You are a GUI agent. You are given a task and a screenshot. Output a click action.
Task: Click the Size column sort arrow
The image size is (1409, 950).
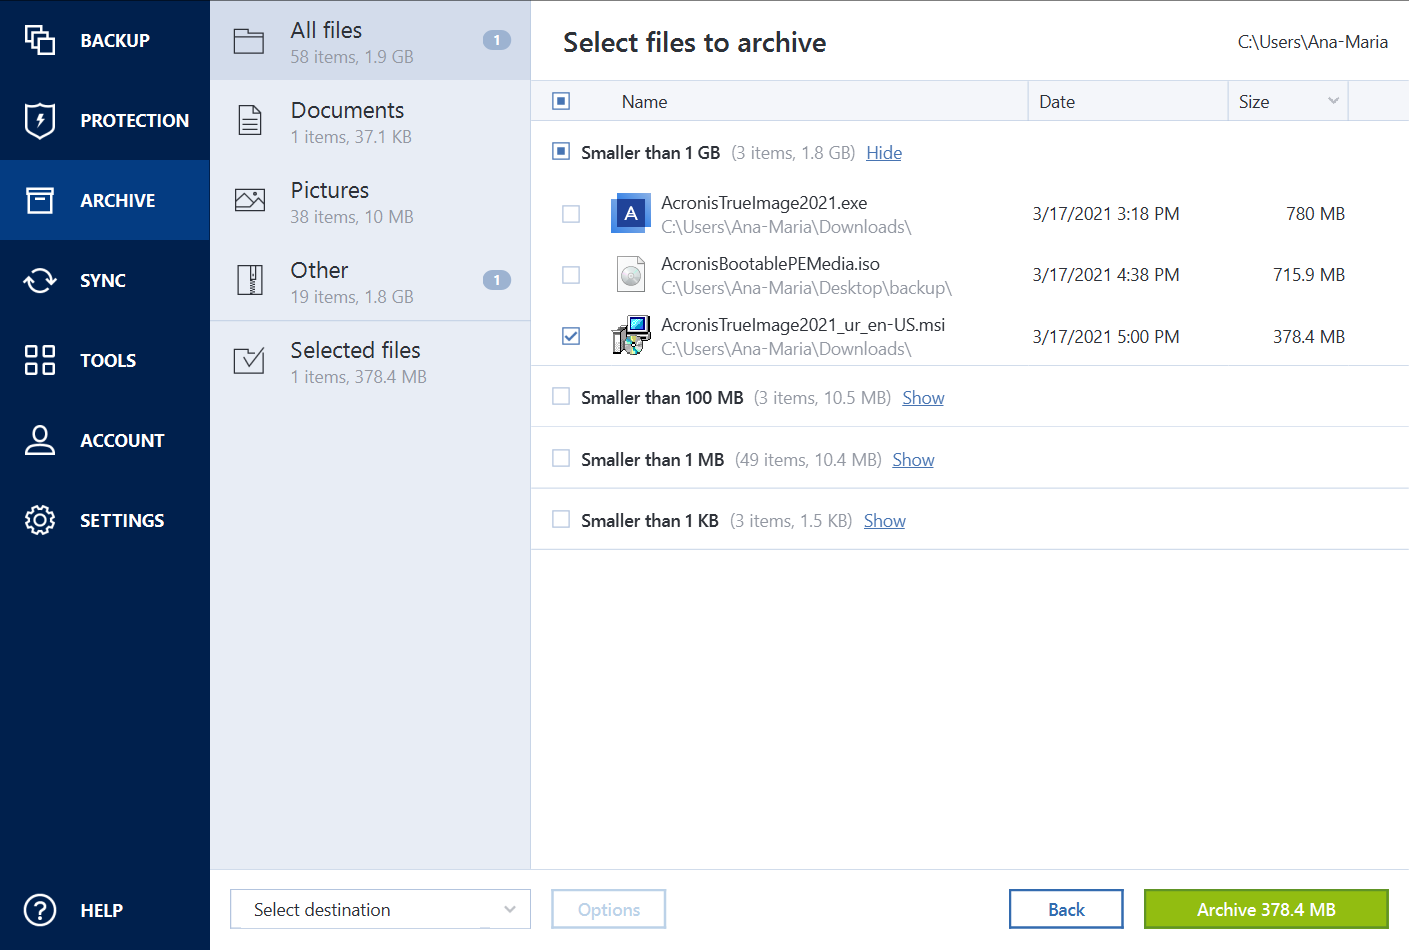click(x=1333, y=101)
